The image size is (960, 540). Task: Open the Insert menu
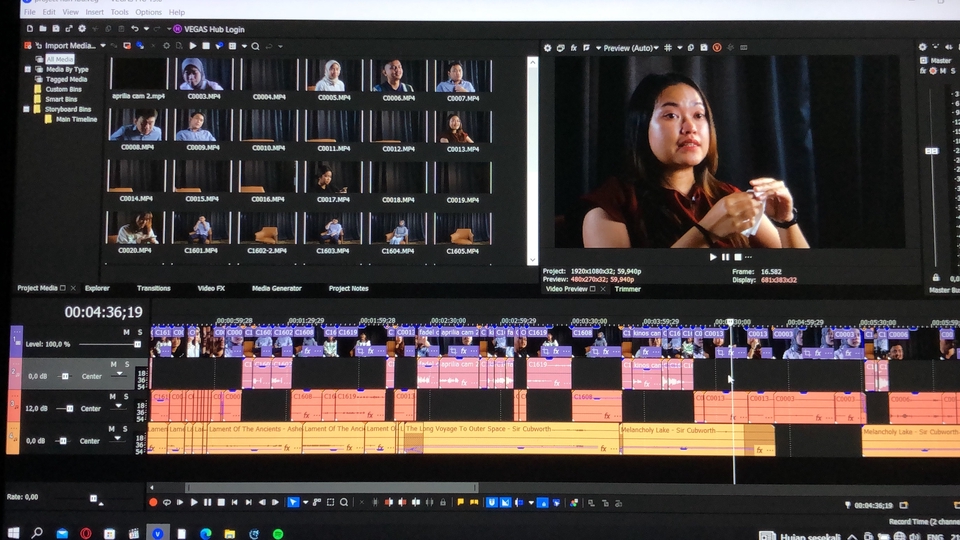[94, 12]
